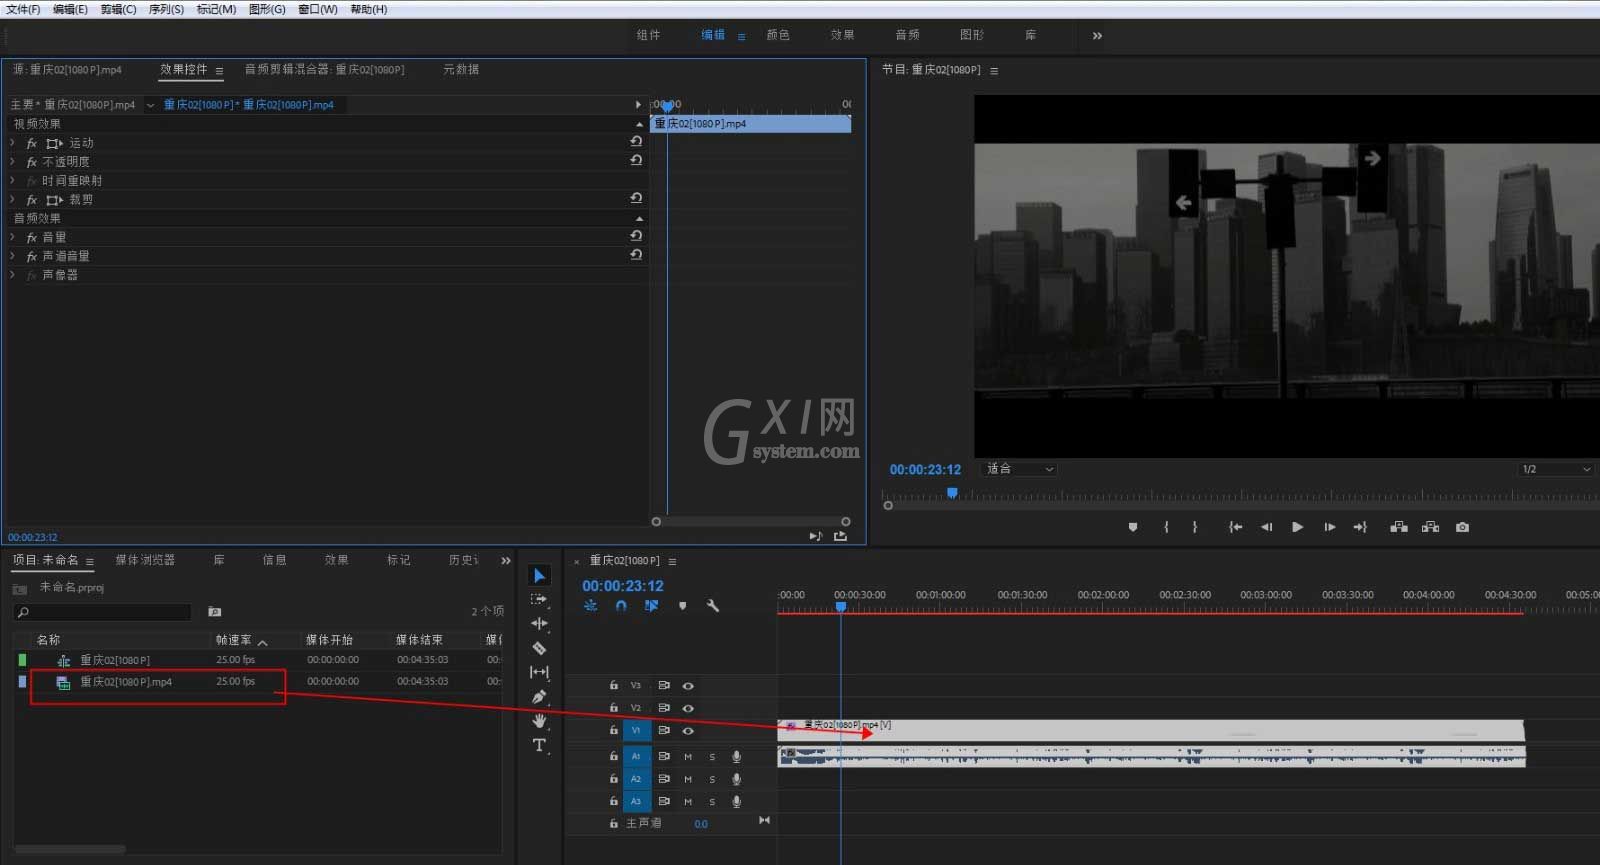Expand the Motion effect properties
The image size is (1600, 865).
pyautogui.click(x=12, y=143)
